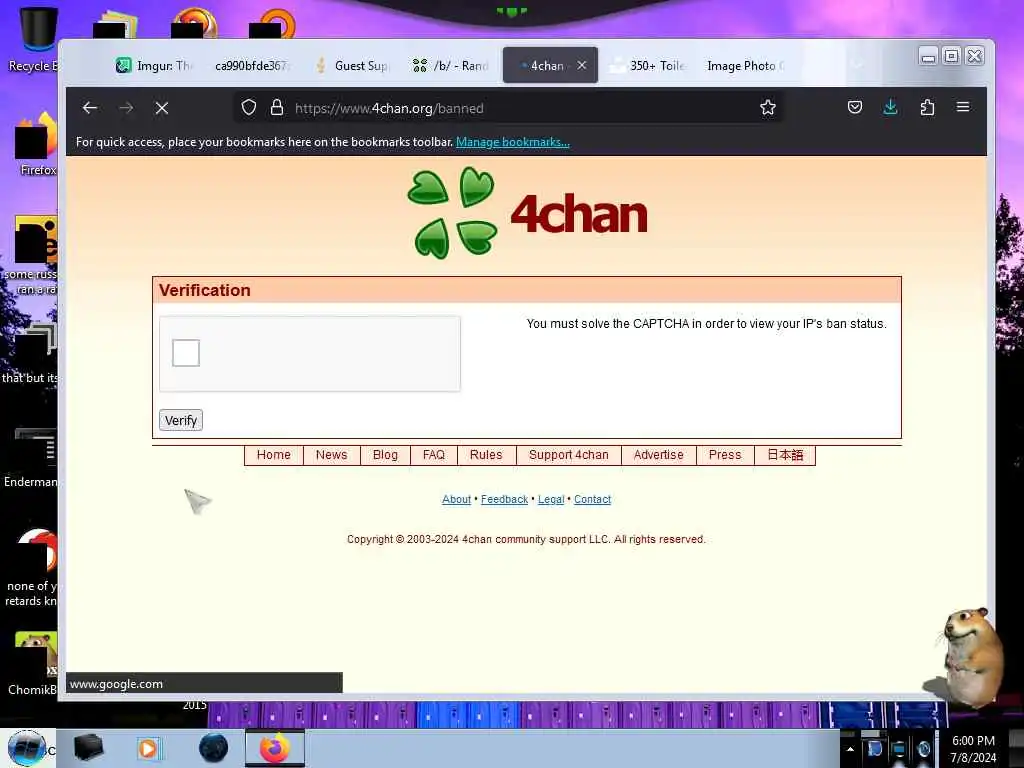Open the Blog navigation link

[385, 455]
